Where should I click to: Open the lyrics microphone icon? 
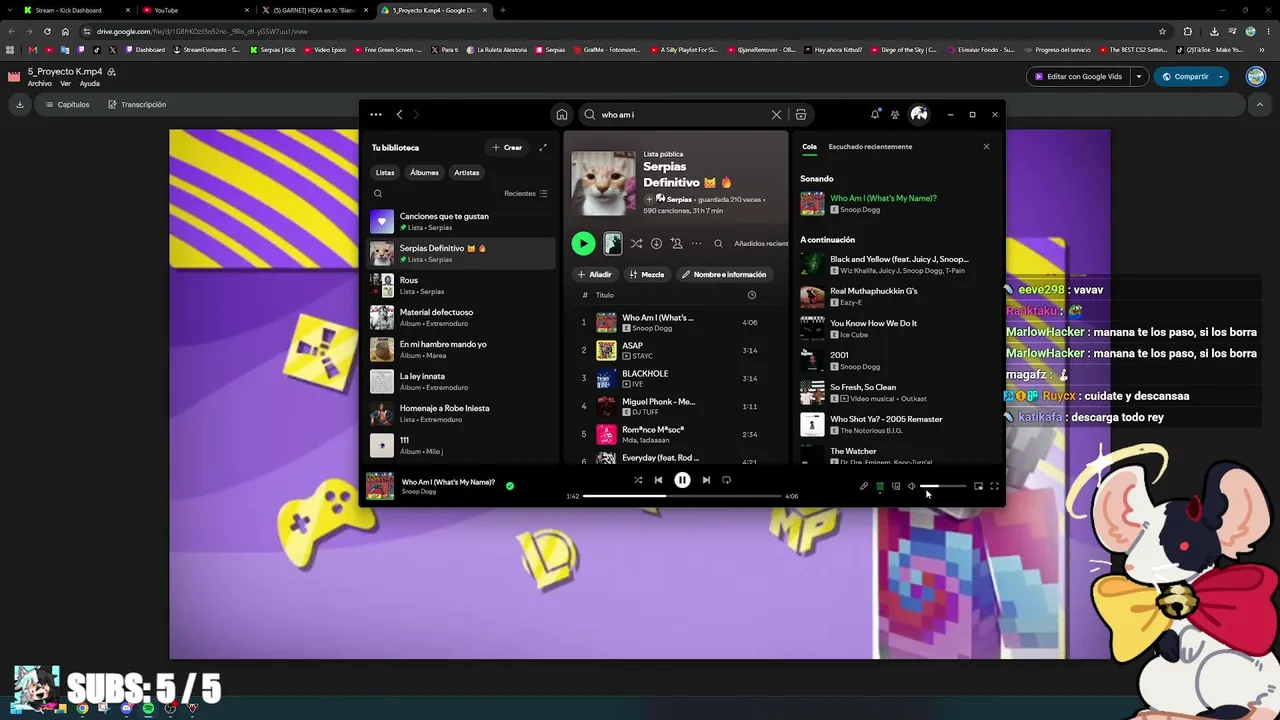864,487
